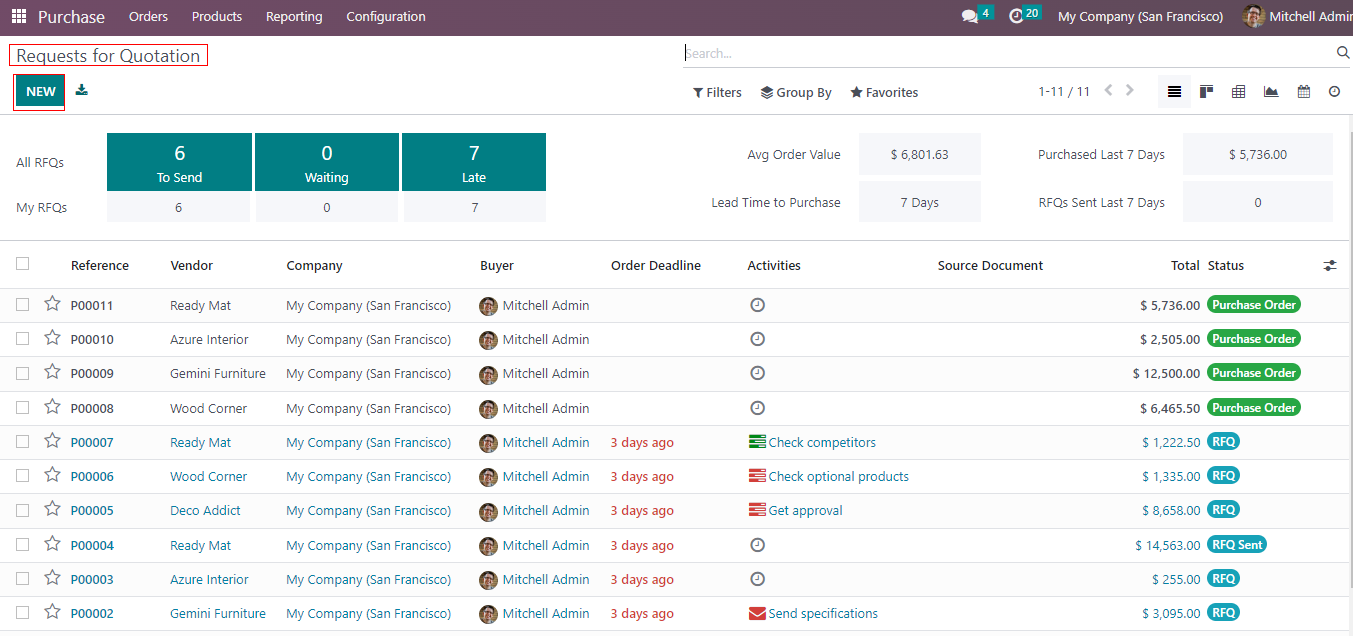
Task: Open the Check competitors activity link
Action: tap(821, 443)
